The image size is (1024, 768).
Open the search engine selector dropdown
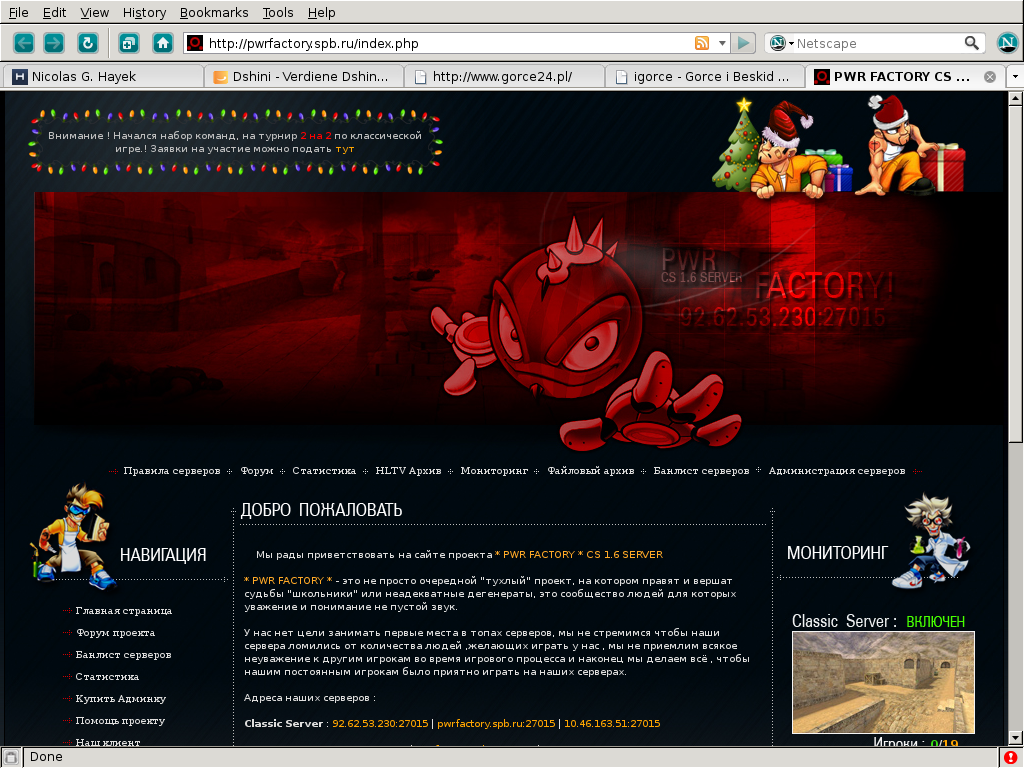coord(780,43)
